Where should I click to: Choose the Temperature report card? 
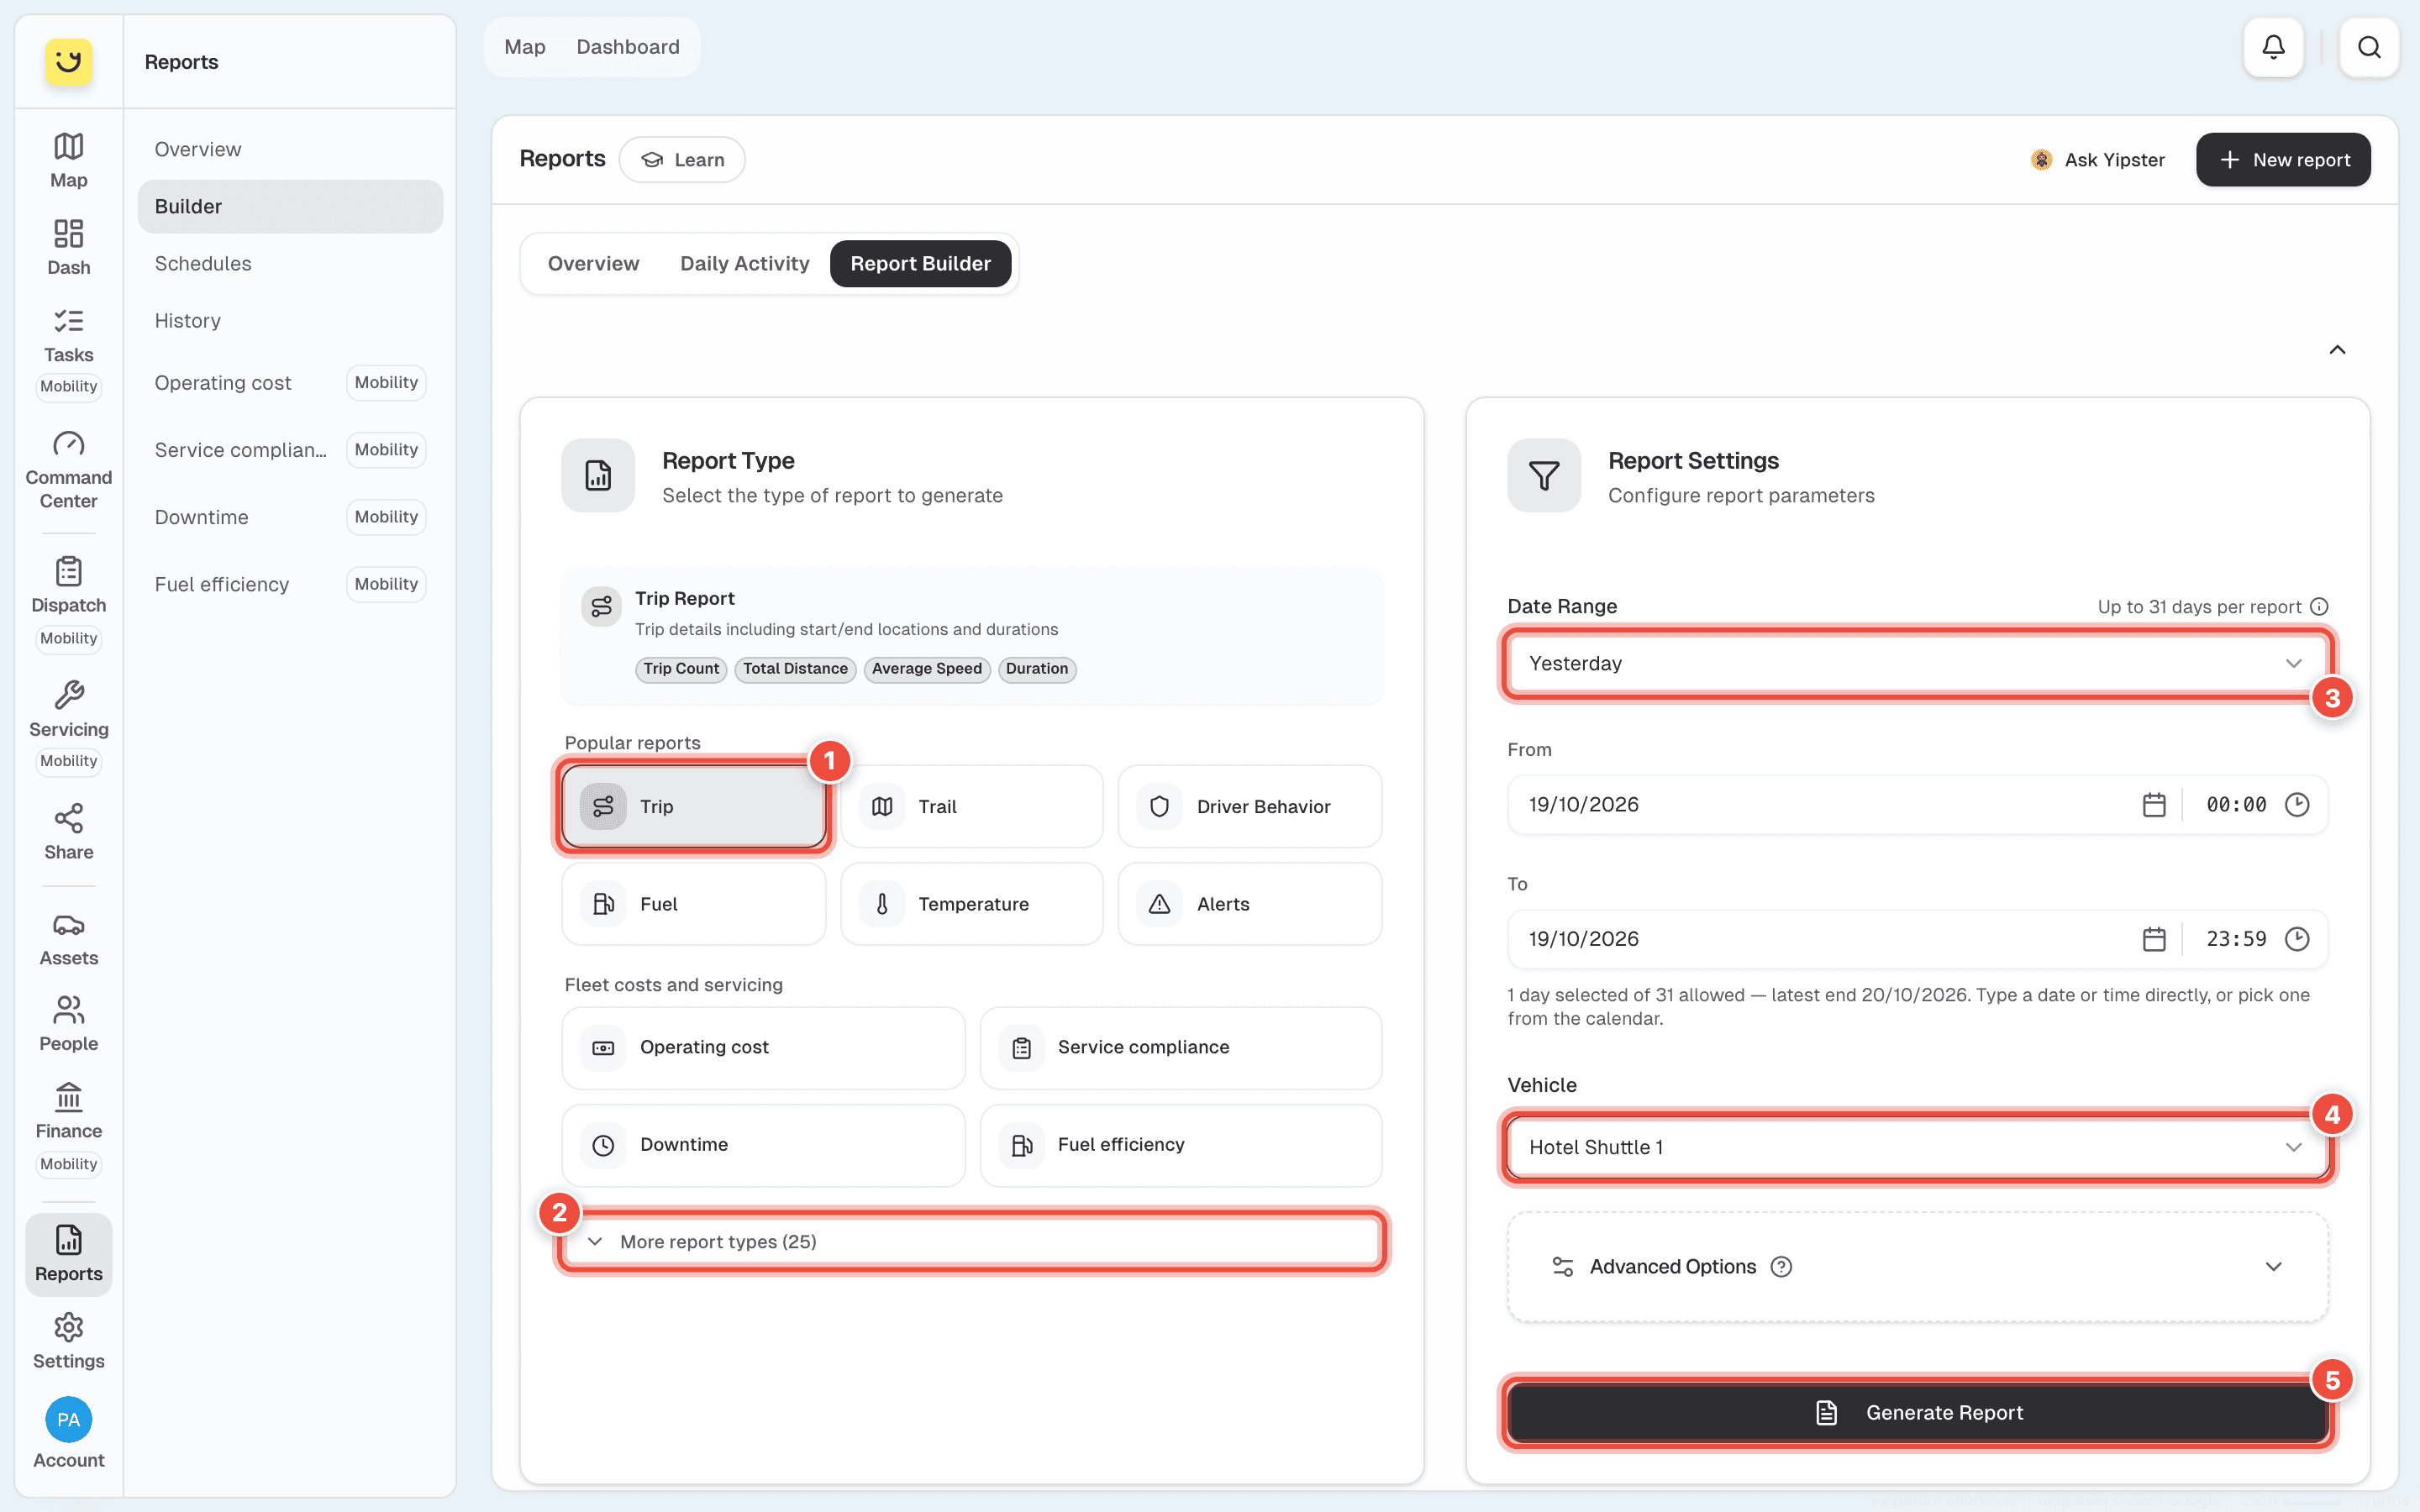971,904
